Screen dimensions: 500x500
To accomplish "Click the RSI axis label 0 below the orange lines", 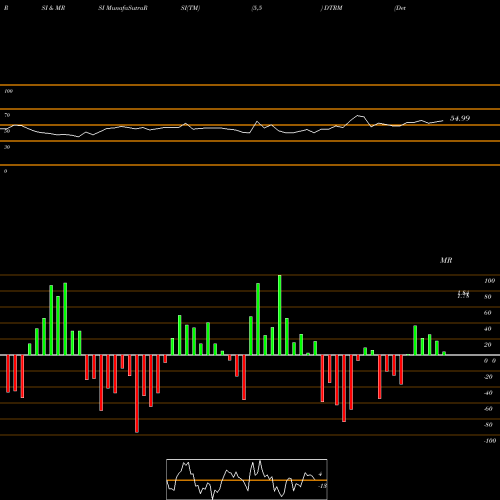I will (x=5, y=171).
